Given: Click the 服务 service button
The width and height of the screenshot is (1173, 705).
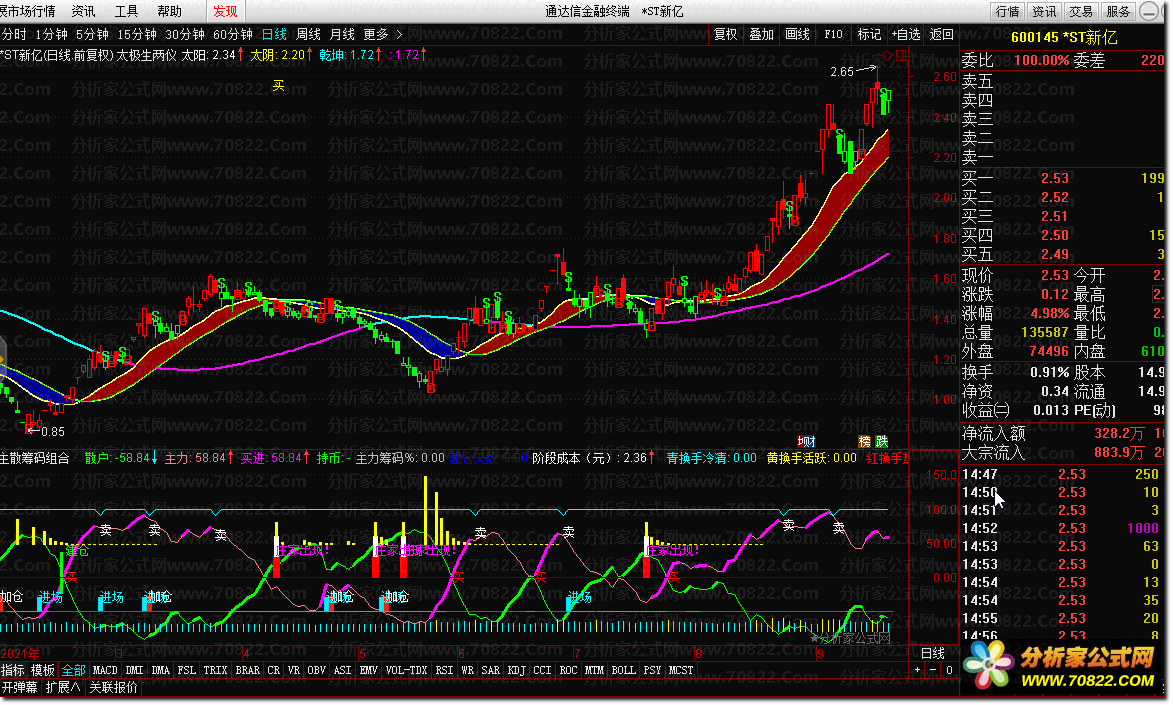Looking at the screenshot, I should click(1118, 11).
